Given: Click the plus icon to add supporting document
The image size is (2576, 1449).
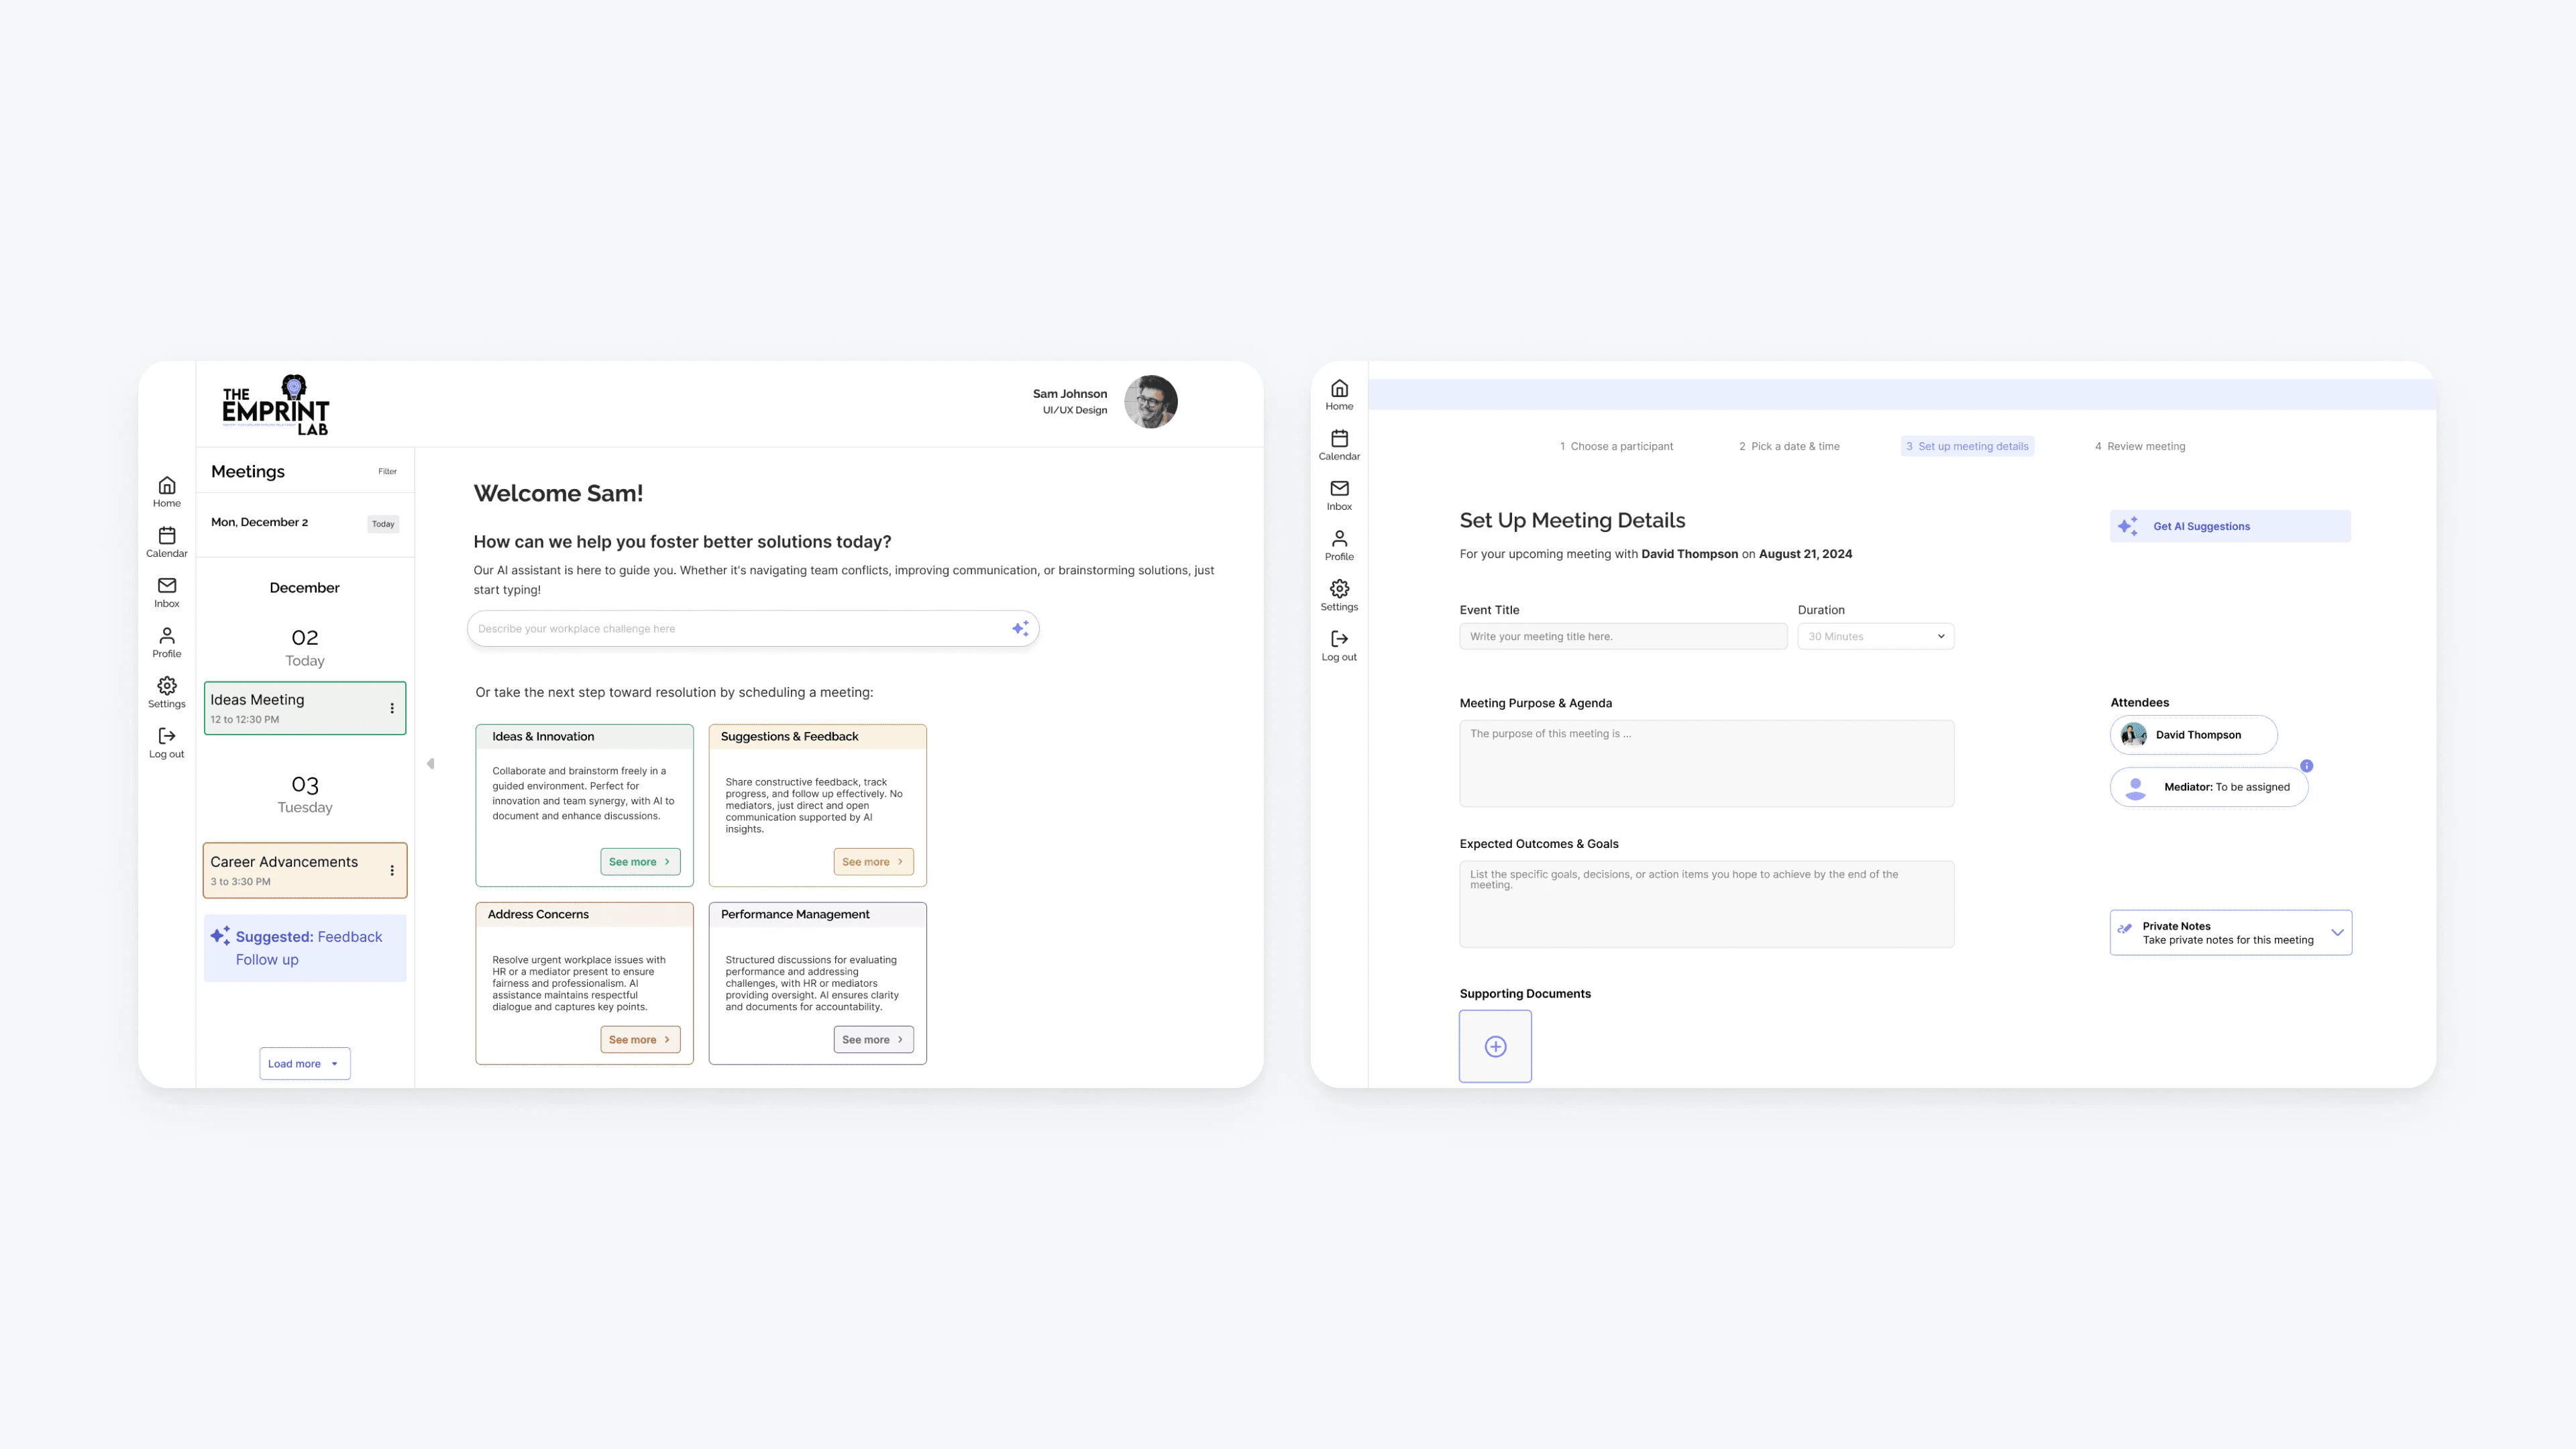Looking at the screenshot, I should [x=1495, y=1046].
